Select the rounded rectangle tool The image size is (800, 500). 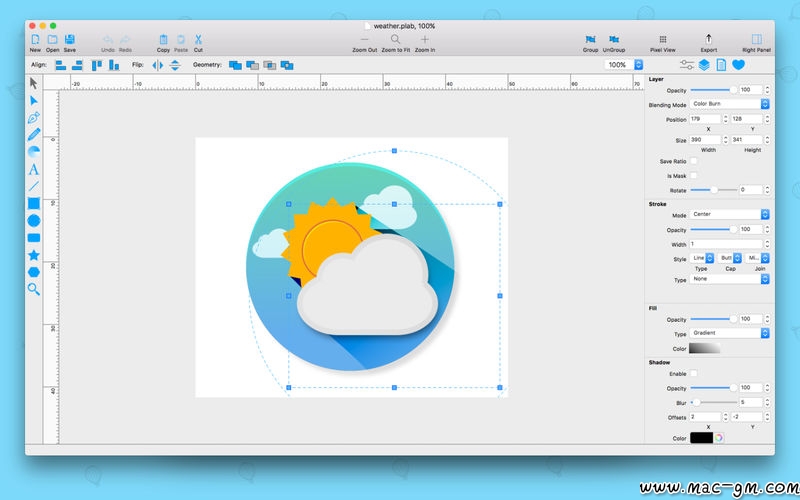pos(34,238)
